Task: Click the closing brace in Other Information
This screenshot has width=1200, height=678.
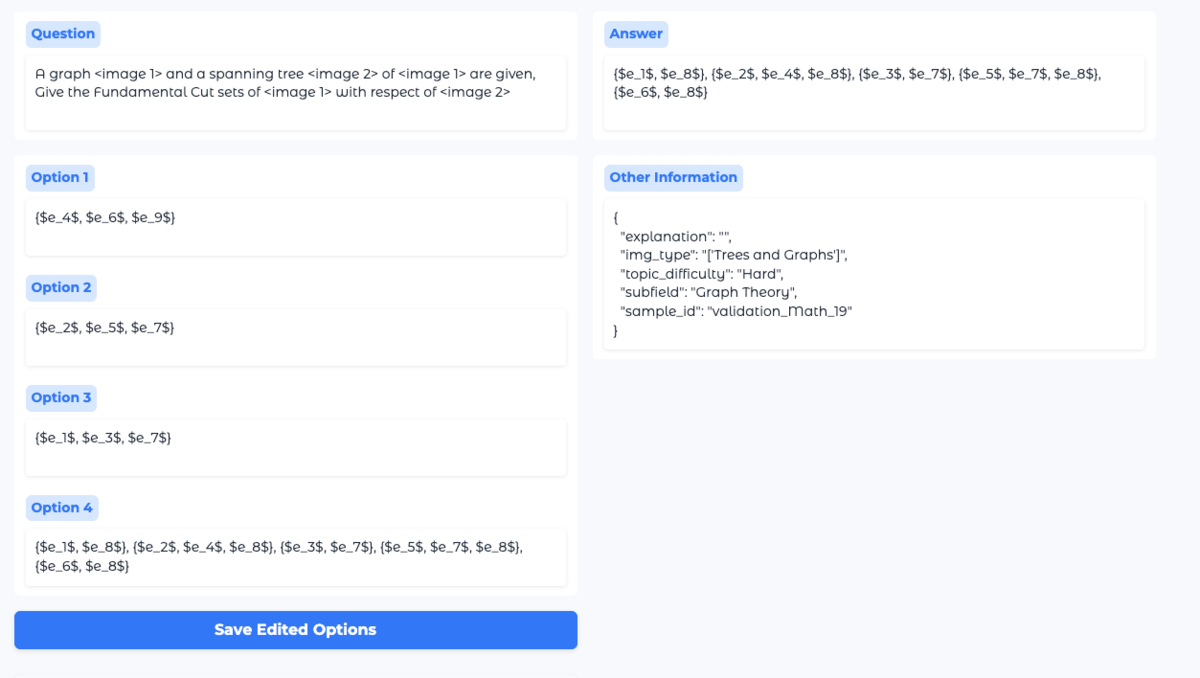Action: [x=616, y=331]
